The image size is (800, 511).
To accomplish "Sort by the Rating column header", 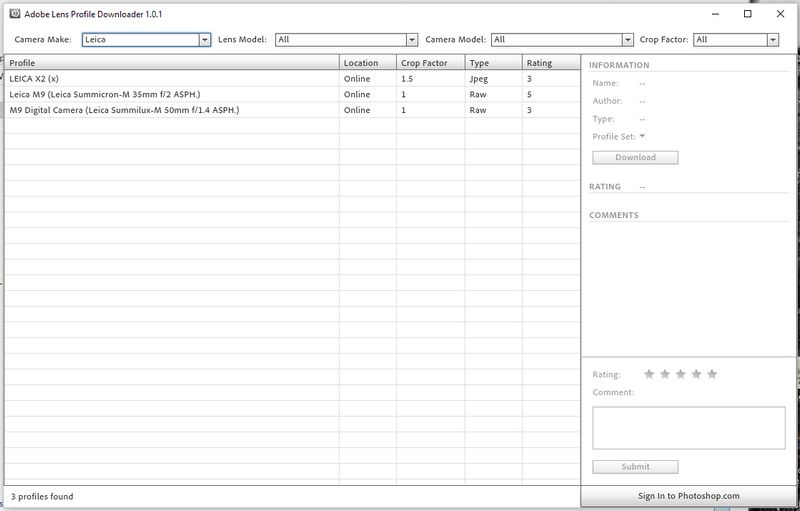I will (551, 63).
